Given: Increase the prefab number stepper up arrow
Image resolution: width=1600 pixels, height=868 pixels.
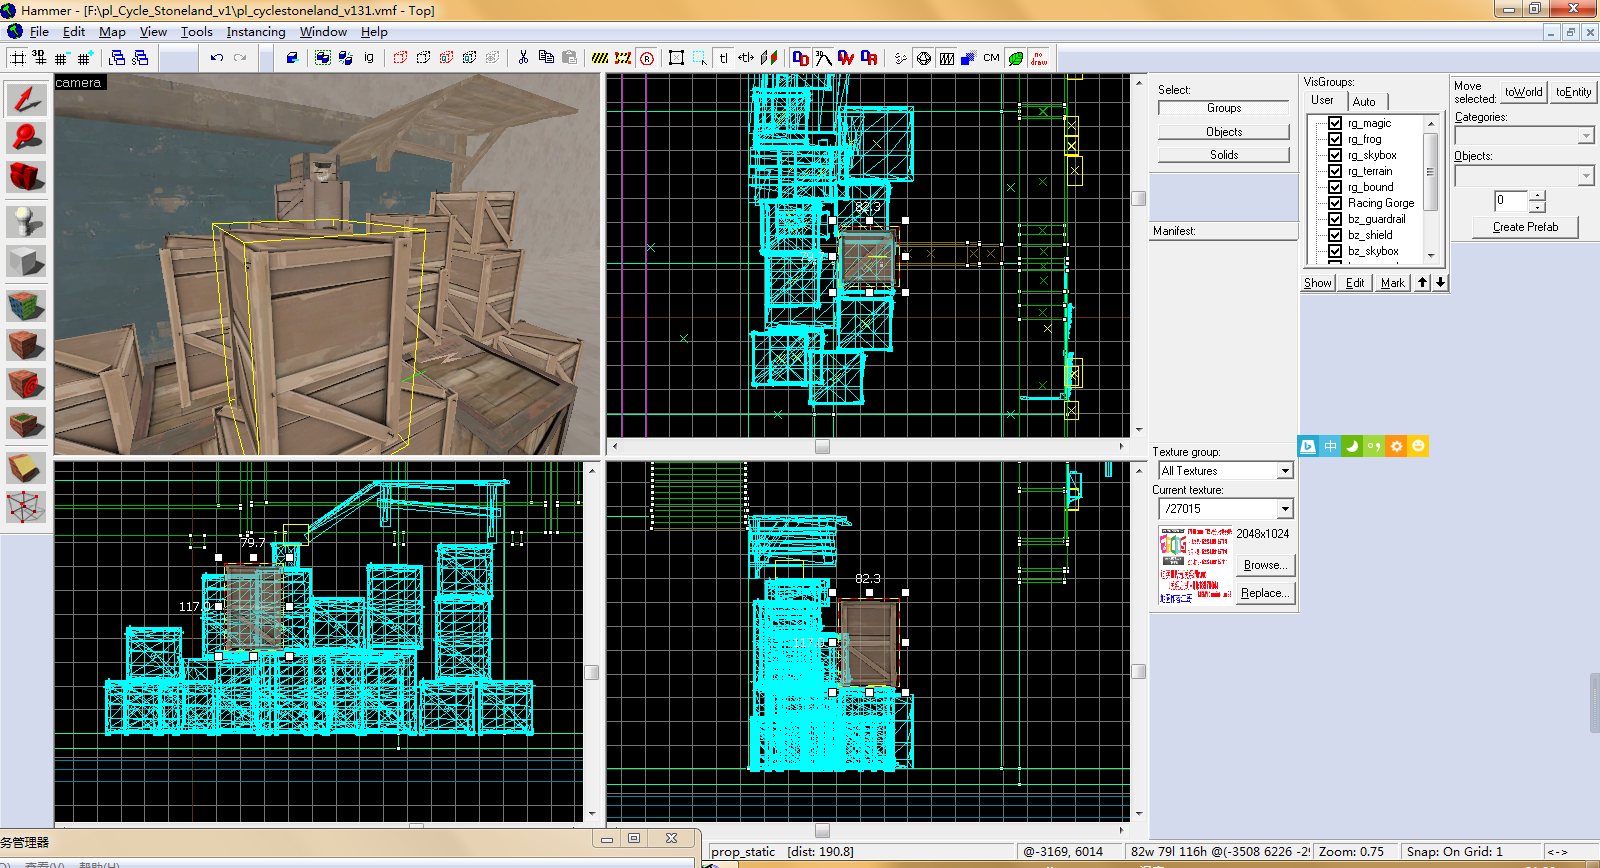Looking at the screenshot, I should (x=1537, y=195).
